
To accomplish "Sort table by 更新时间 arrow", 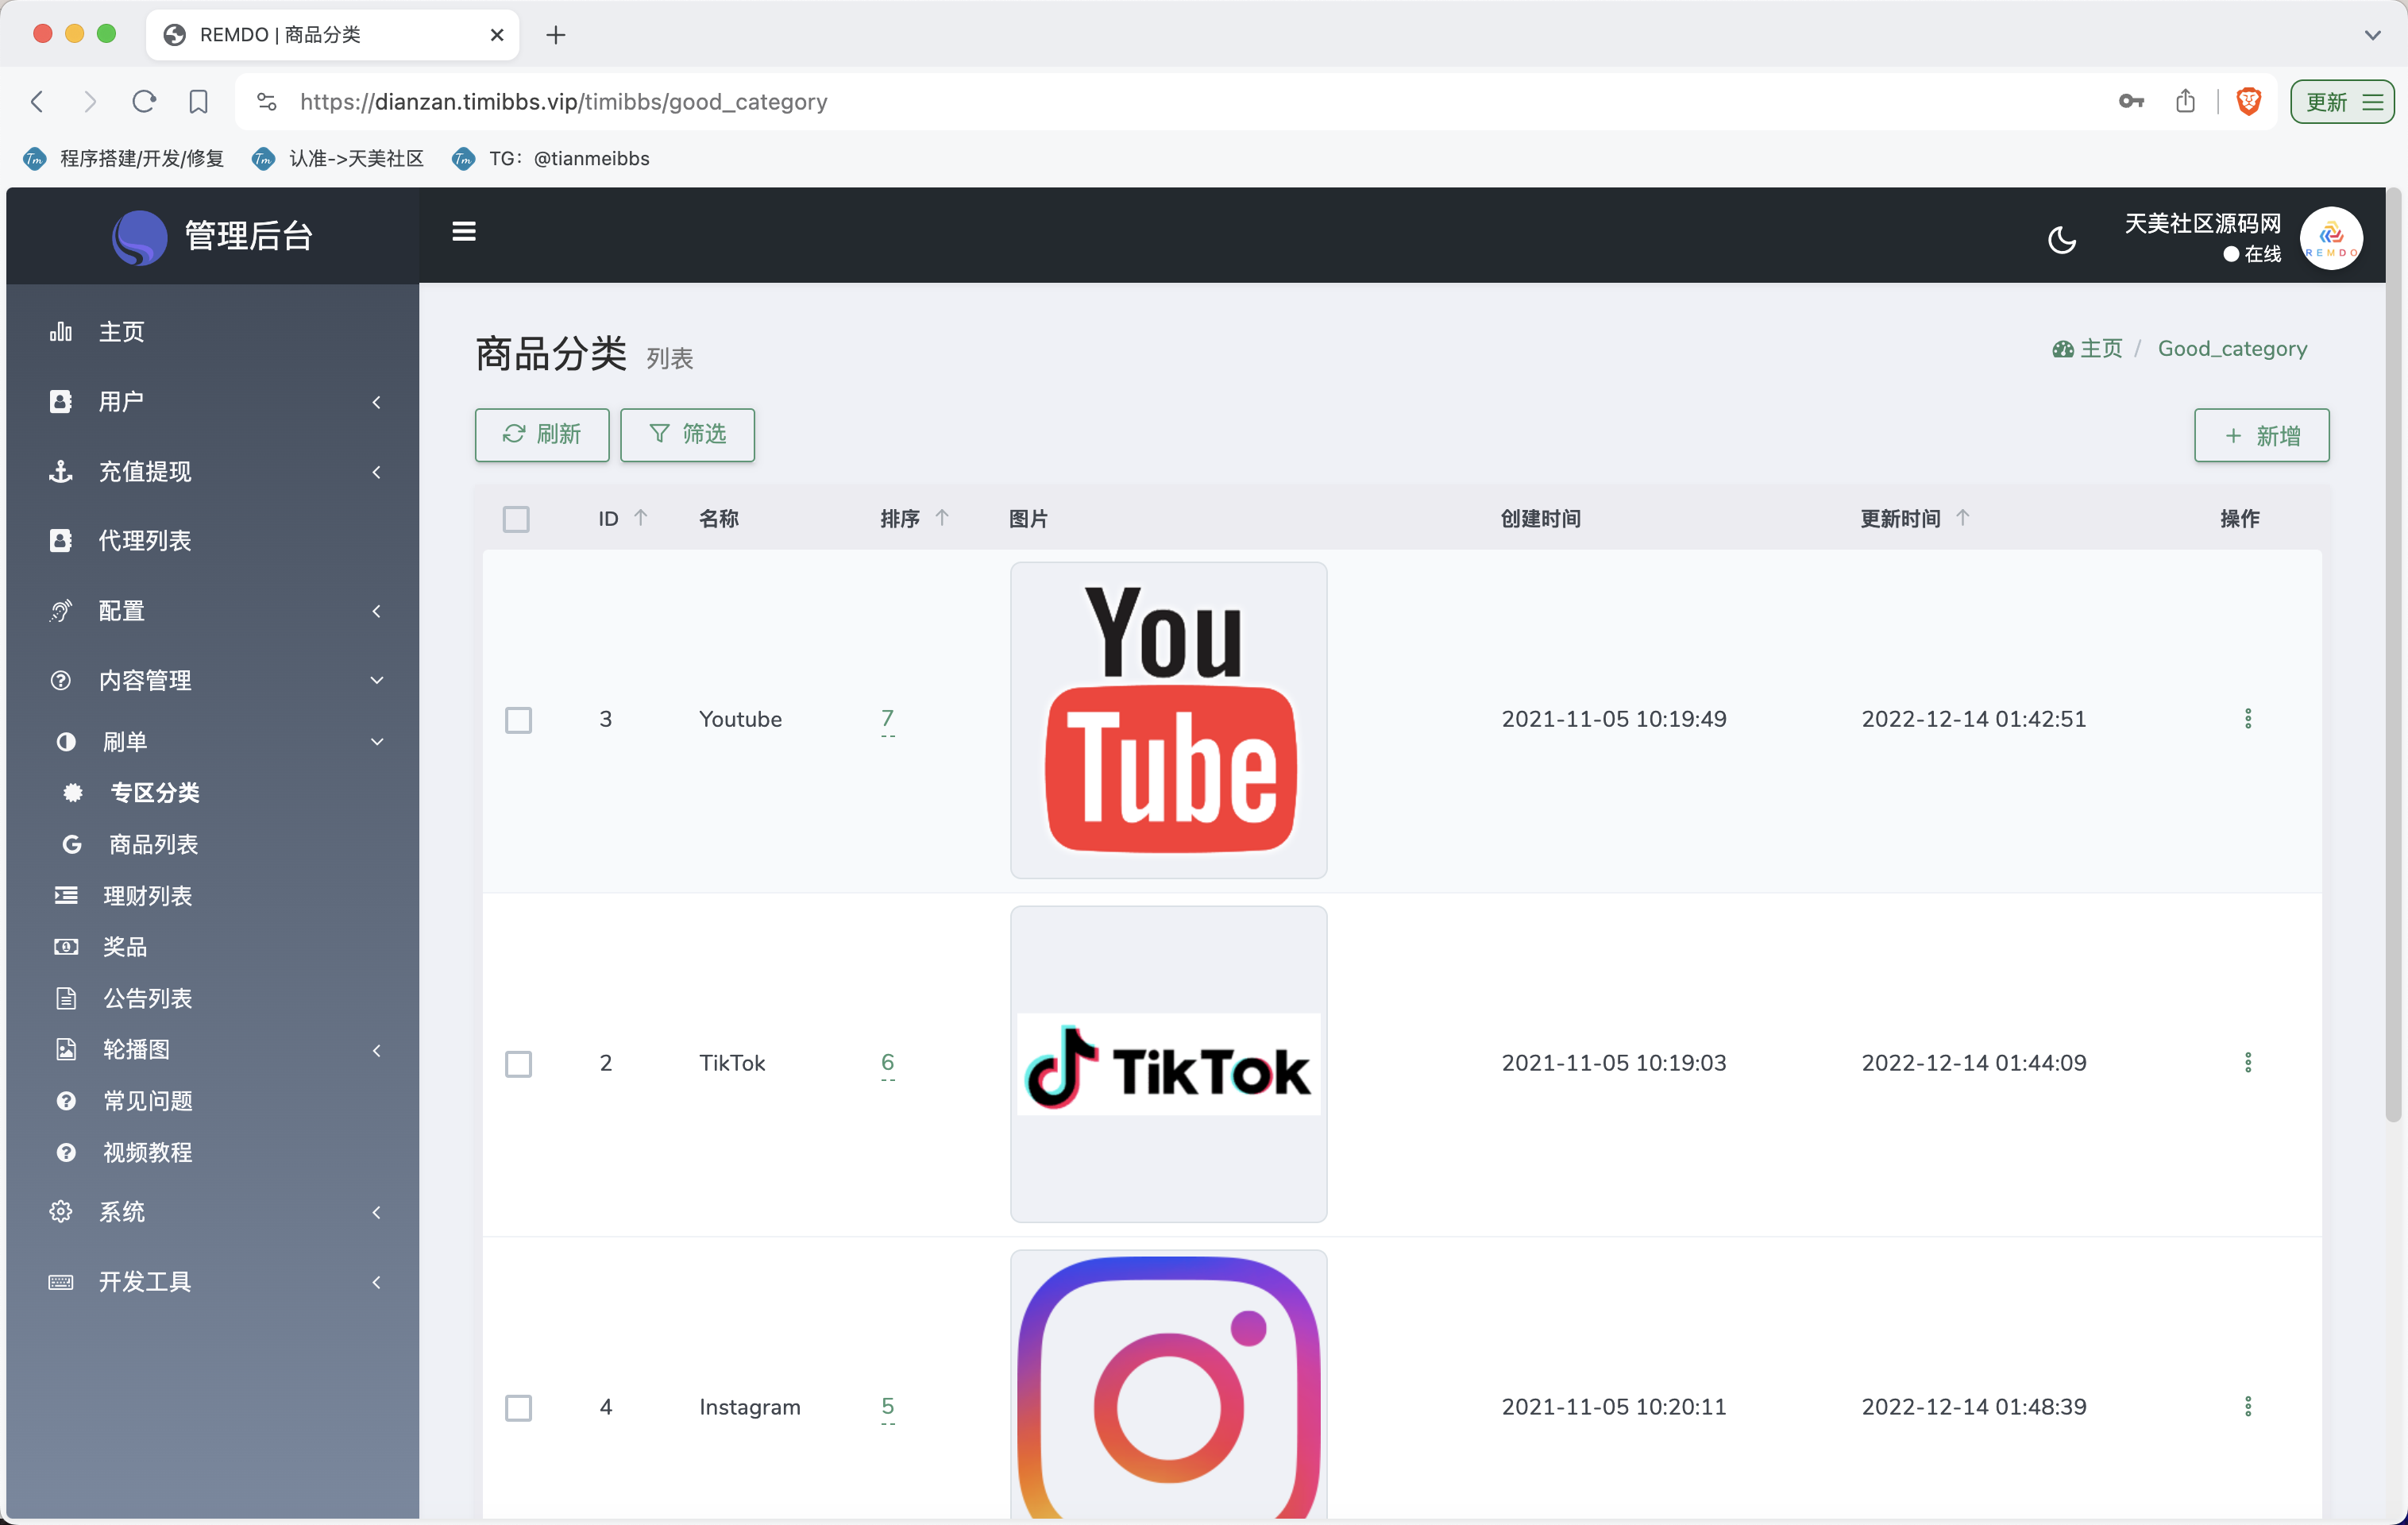I will (x=1963, y=518).
